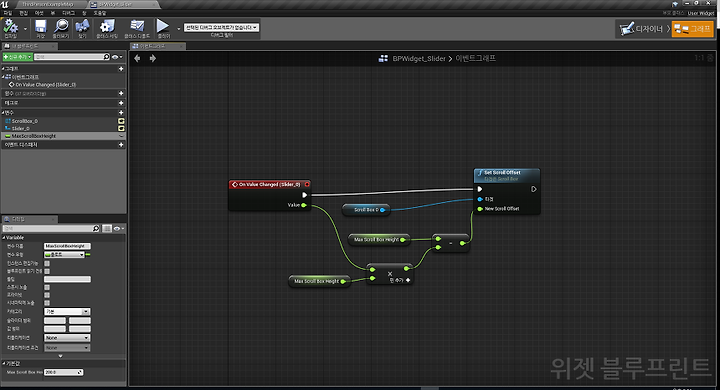Navigate forward arrow in graph

(x=152, y=58)
